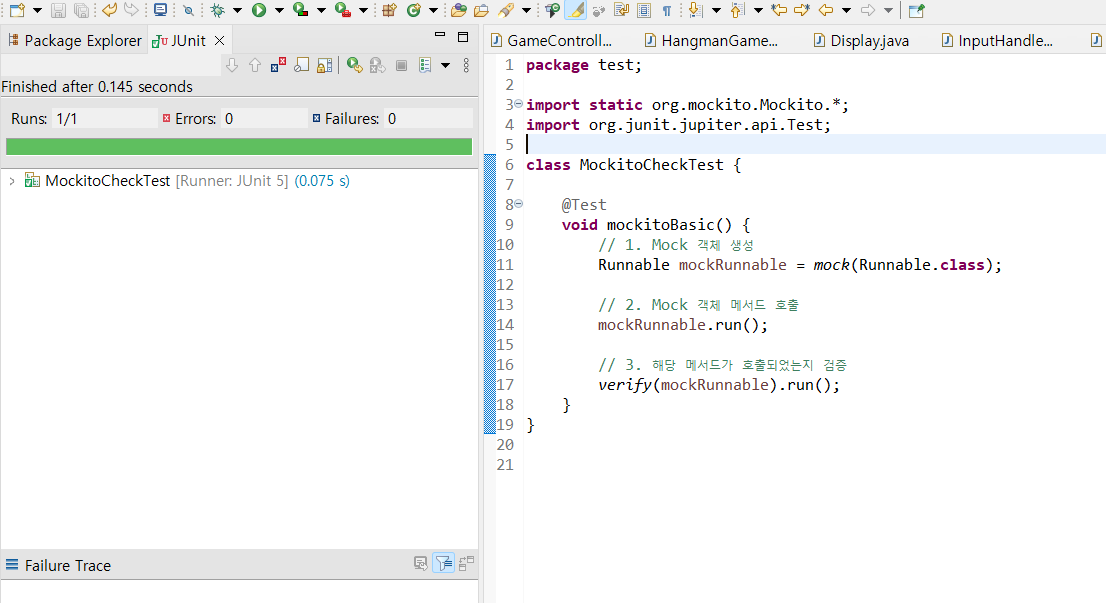
Task: Close the JUnit view tab
Action: click(219, 41)
